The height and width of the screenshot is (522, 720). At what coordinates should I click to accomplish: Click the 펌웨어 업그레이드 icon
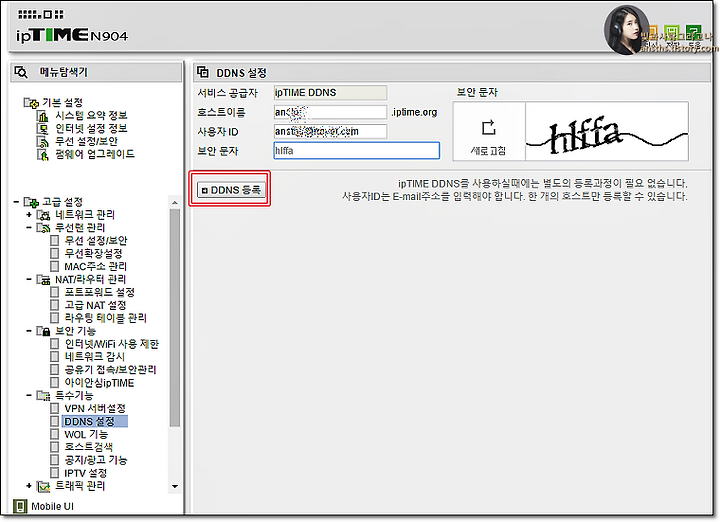(43, 155)
